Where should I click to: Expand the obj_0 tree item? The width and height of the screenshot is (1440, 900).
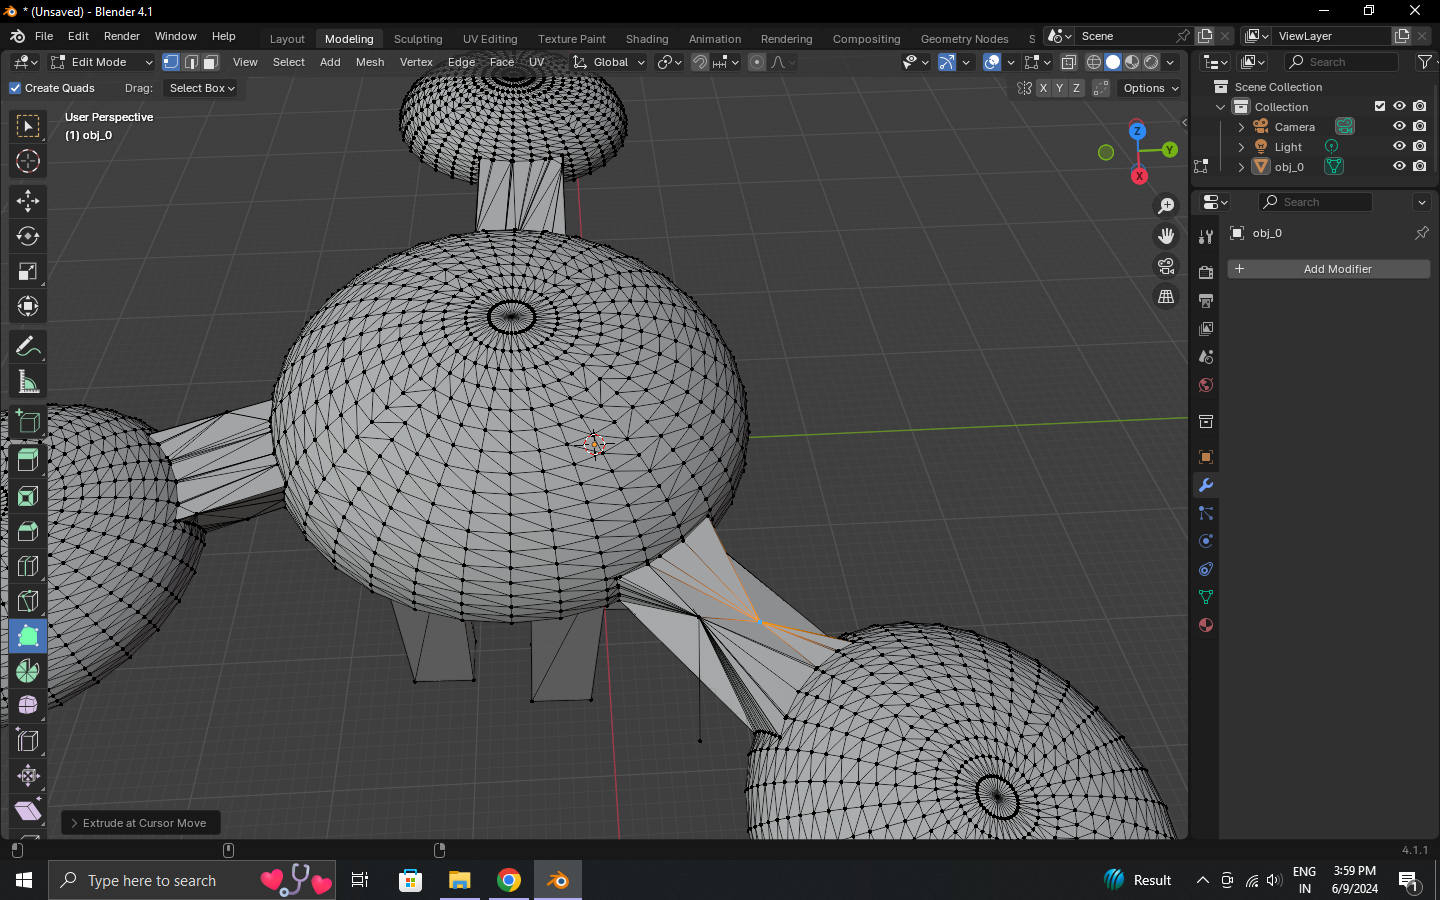click(1241, 167)
